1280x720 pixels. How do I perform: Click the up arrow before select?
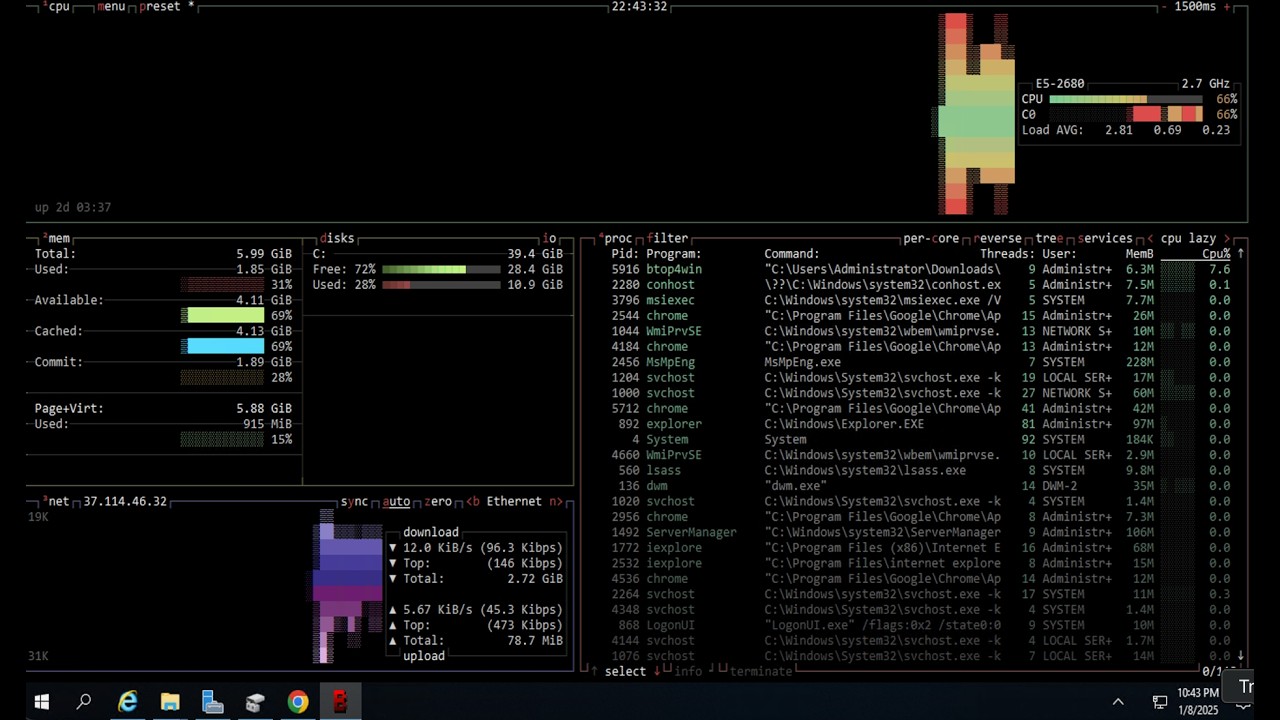point(594,672)
